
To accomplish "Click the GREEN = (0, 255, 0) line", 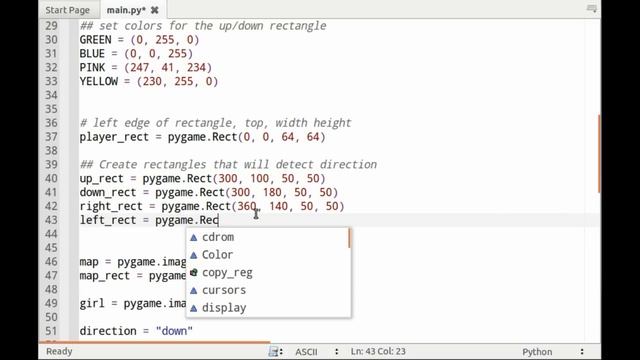I will click(140, 40).
